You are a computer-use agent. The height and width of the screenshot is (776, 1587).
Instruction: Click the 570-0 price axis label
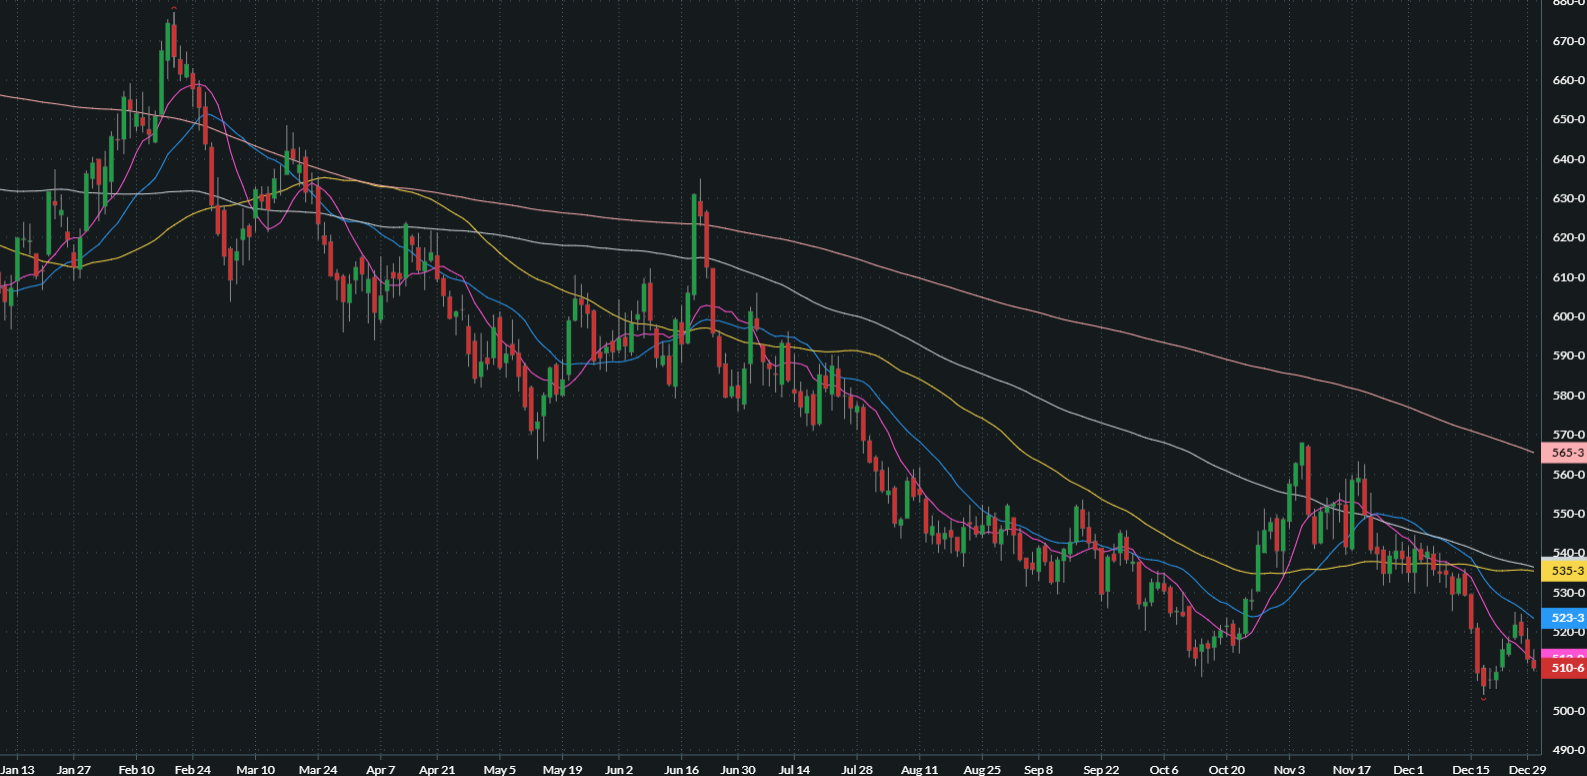[1568, 435]
